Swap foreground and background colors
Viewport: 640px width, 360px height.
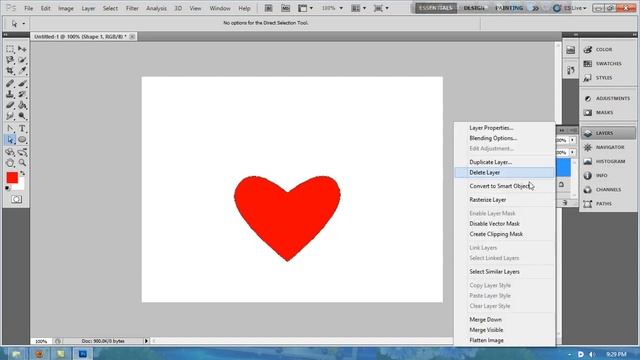22,173
